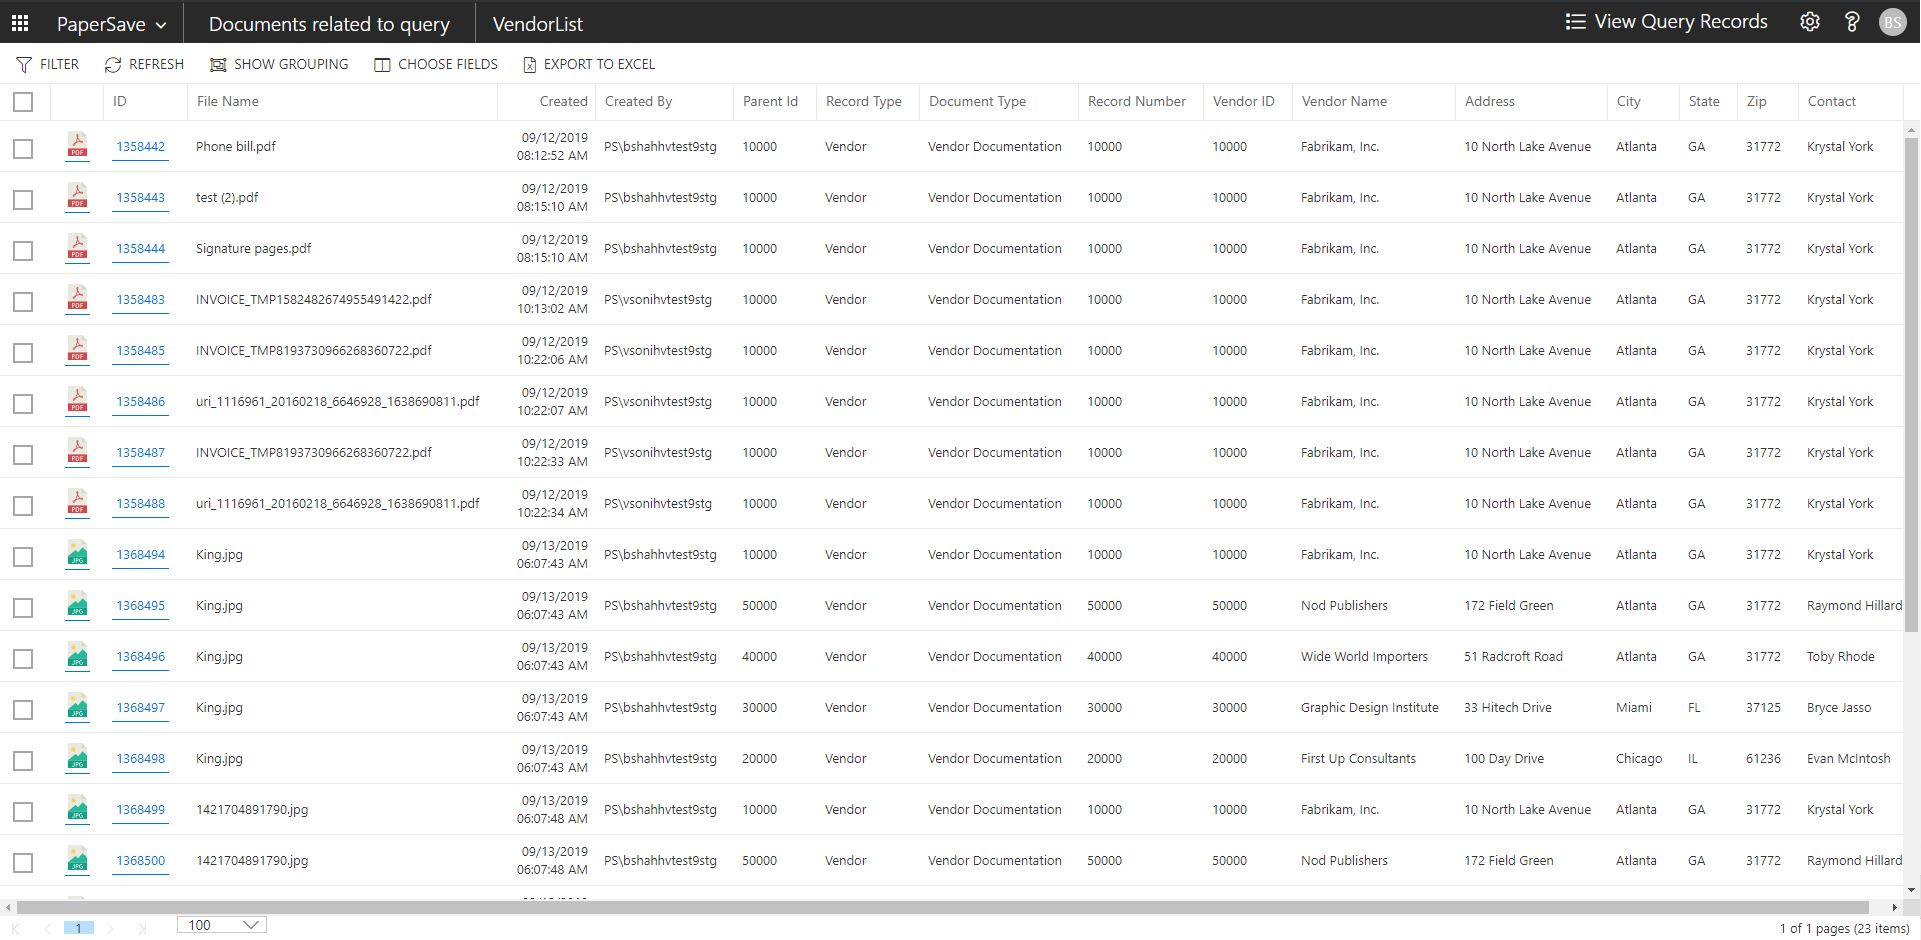Image resolution: width=1921 pixels, height=940 pixels.
Task: Refresh the document list
Action: (x=144, y=65)
